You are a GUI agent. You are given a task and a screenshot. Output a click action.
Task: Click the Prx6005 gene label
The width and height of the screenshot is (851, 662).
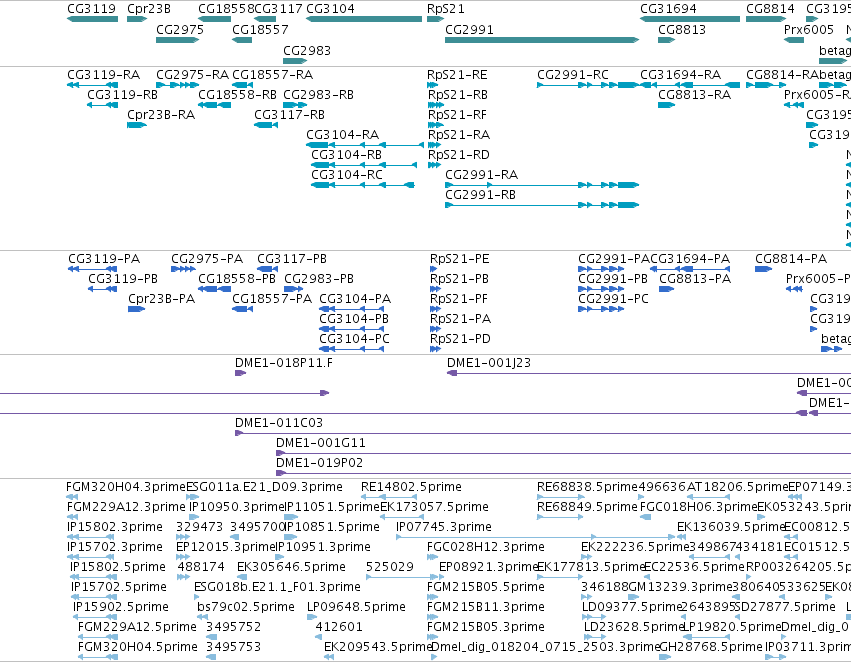point(809,29)
